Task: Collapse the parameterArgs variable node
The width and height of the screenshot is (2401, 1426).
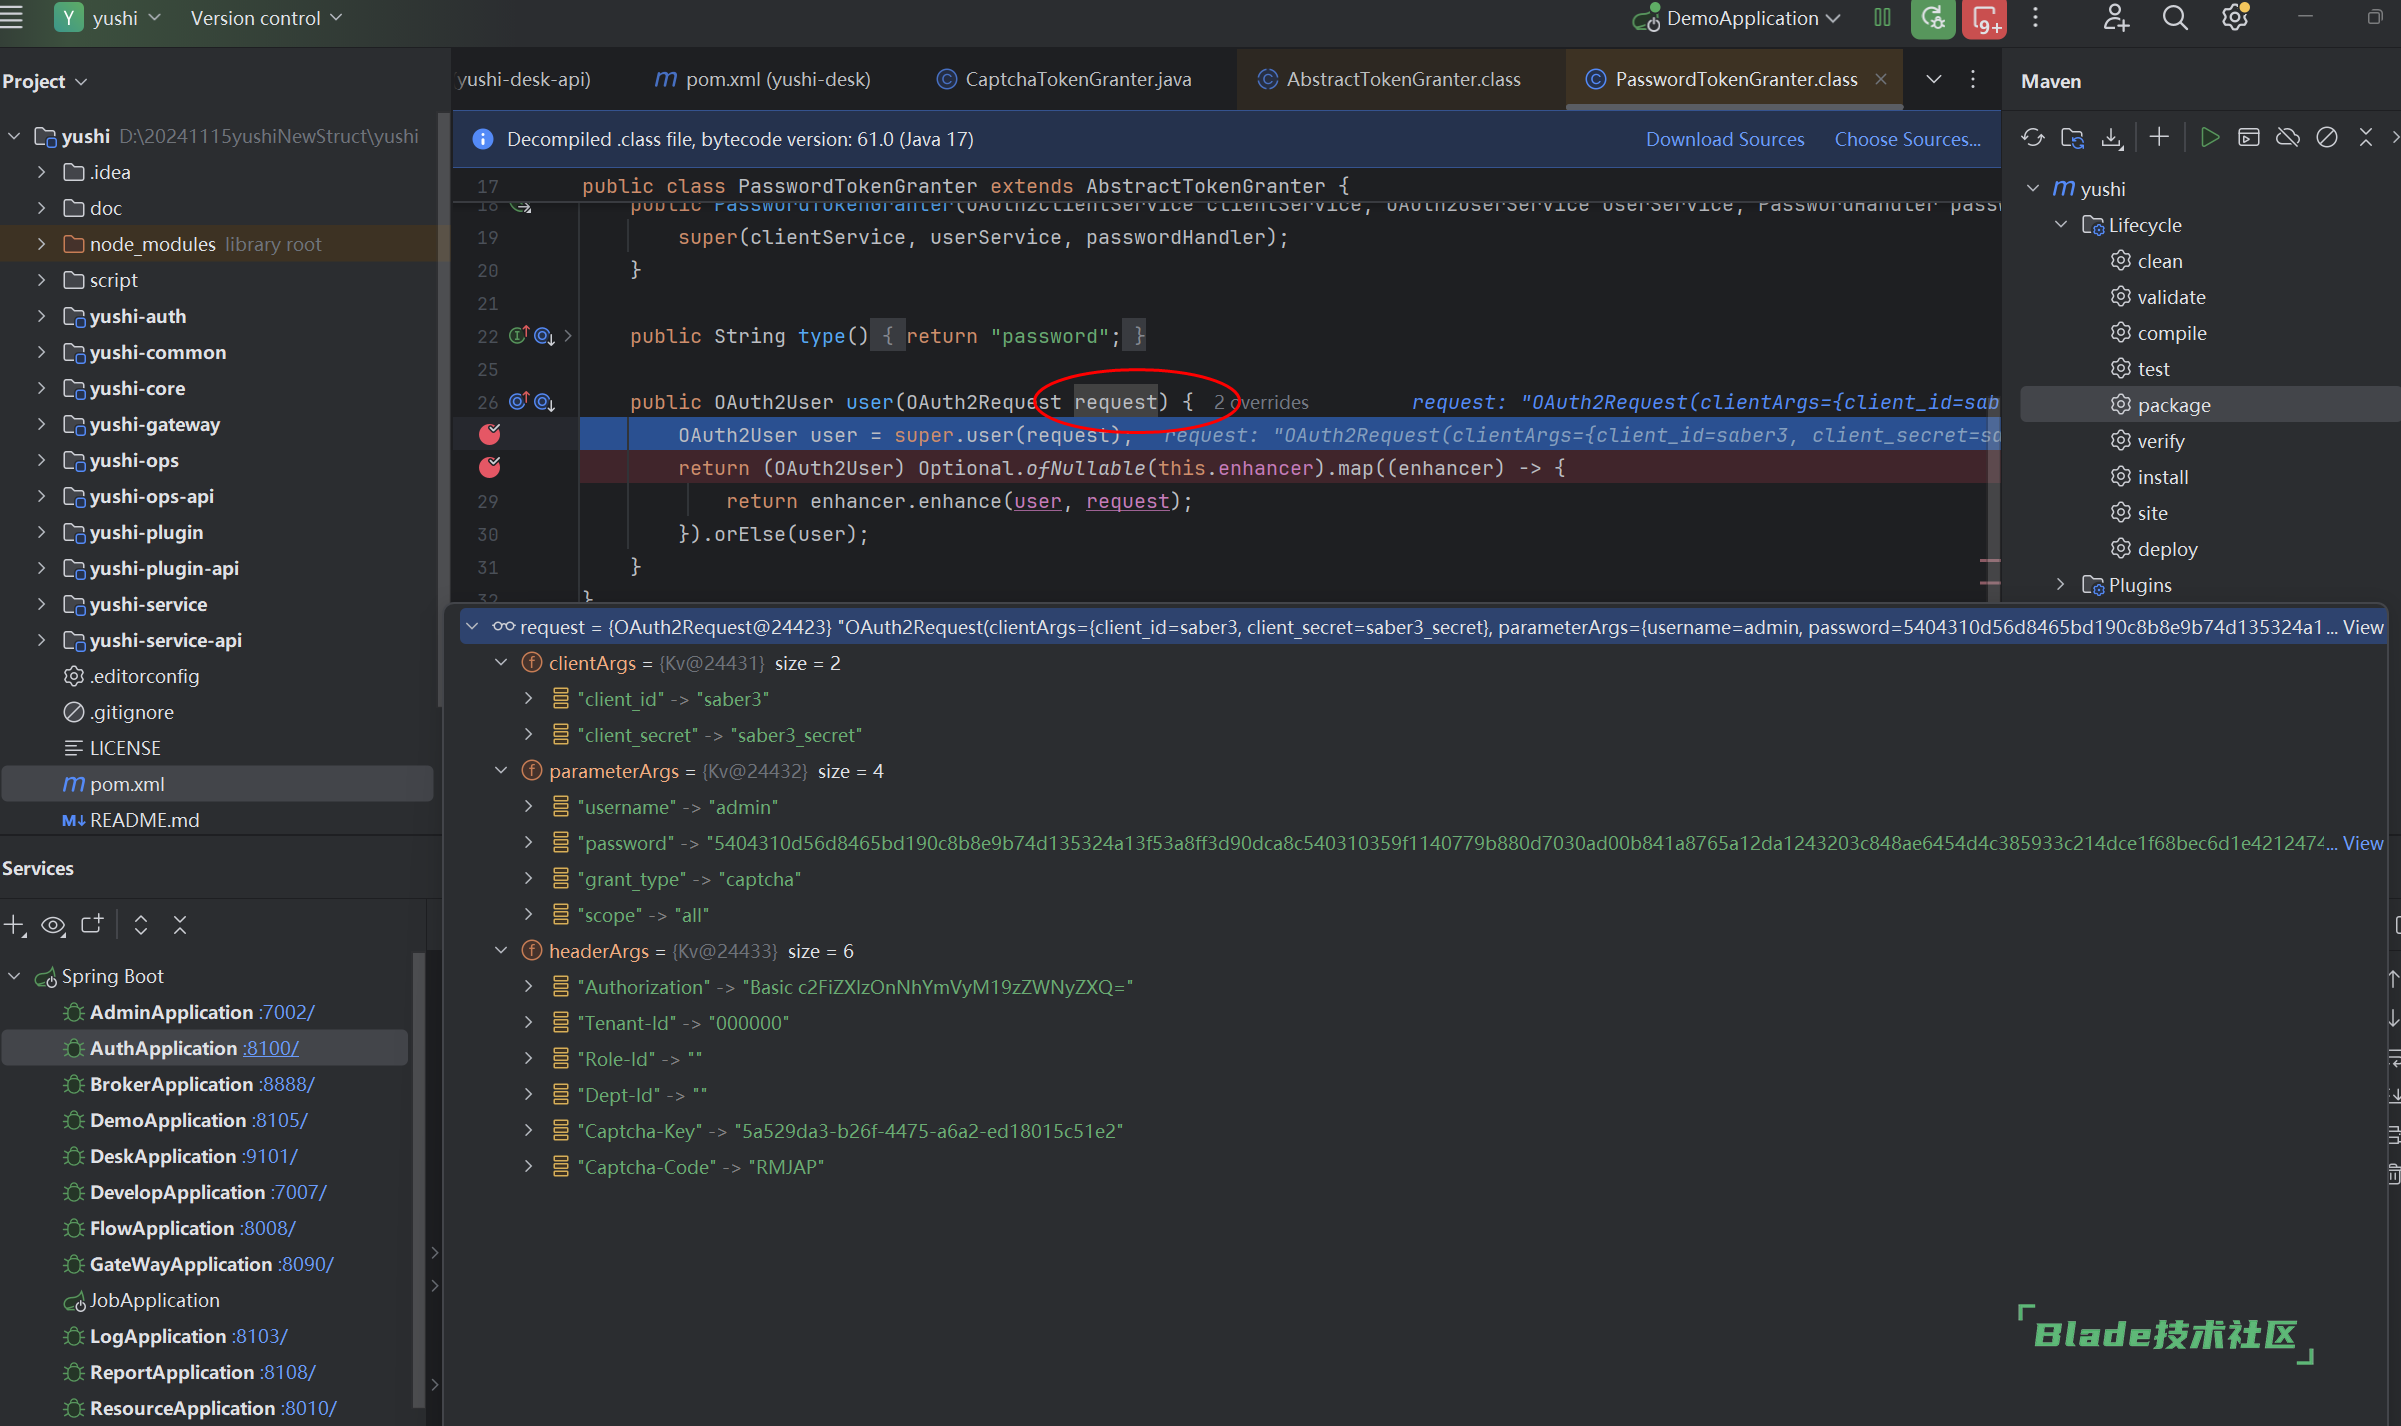Action: (x=501, y=771)
